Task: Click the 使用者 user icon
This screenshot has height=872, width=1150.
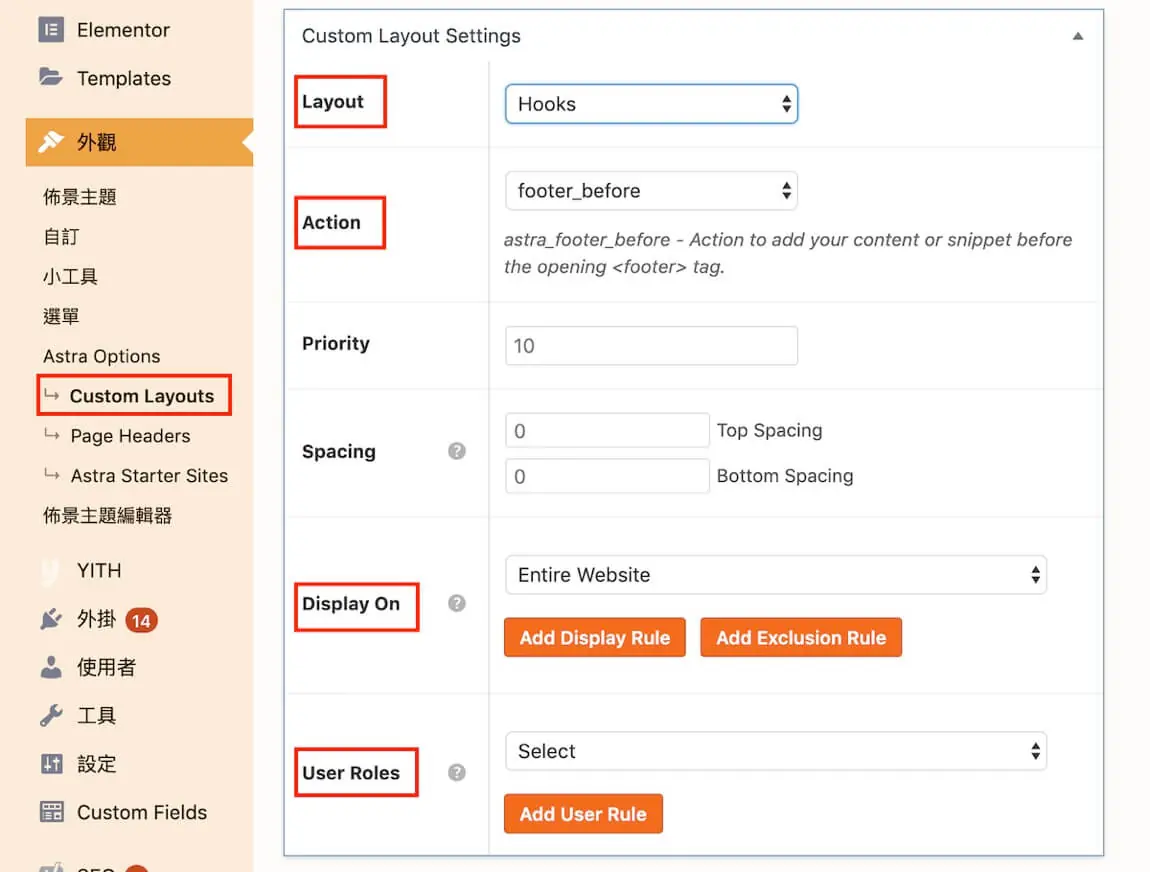Action: click(51, 667)
